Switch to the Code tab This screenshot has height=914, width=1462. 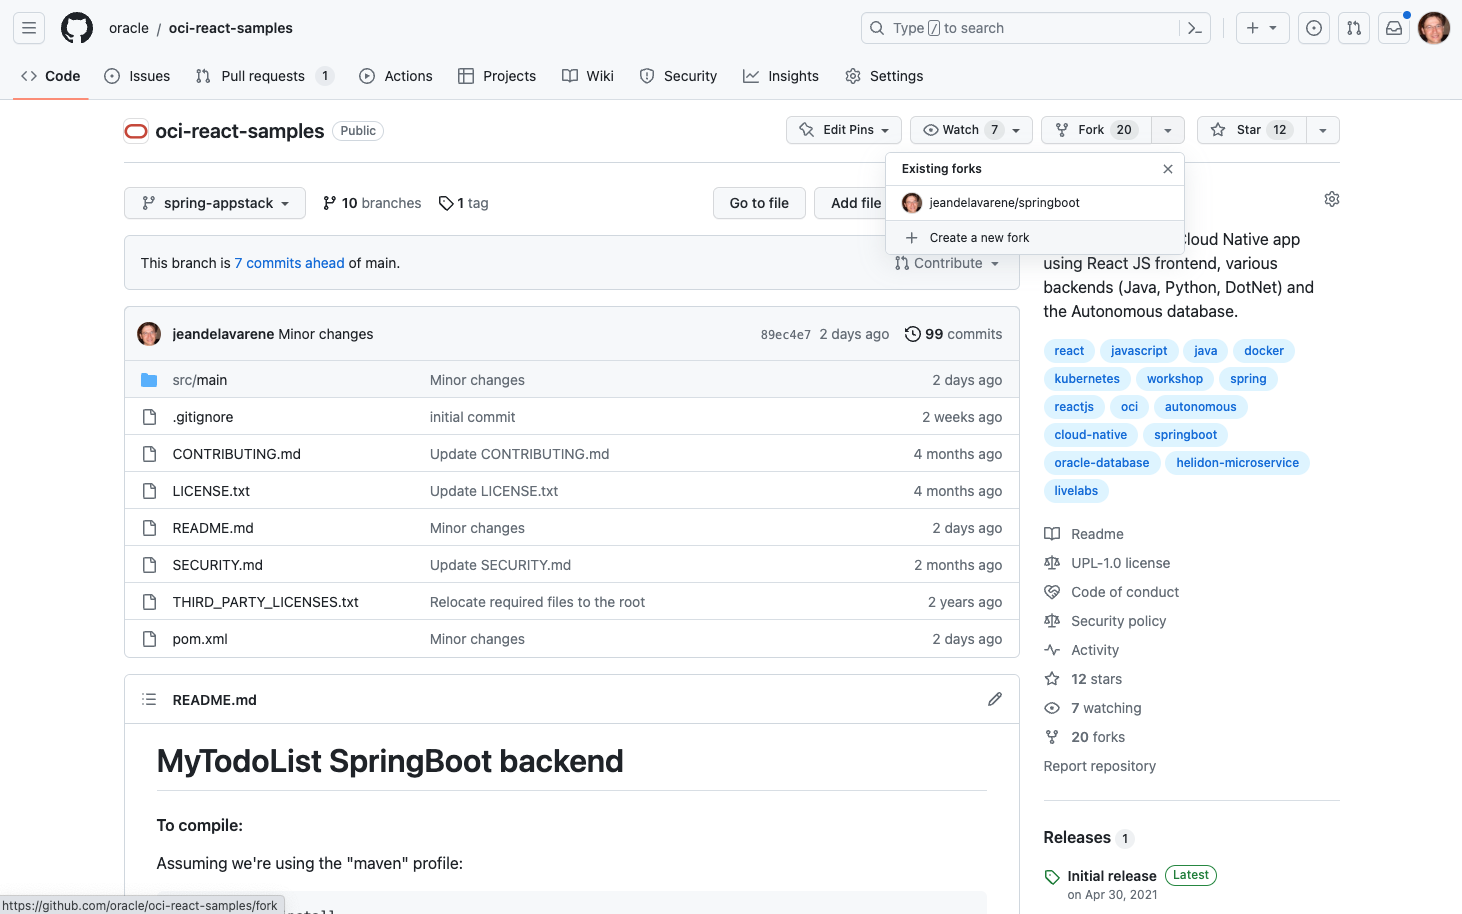point(51,76)
